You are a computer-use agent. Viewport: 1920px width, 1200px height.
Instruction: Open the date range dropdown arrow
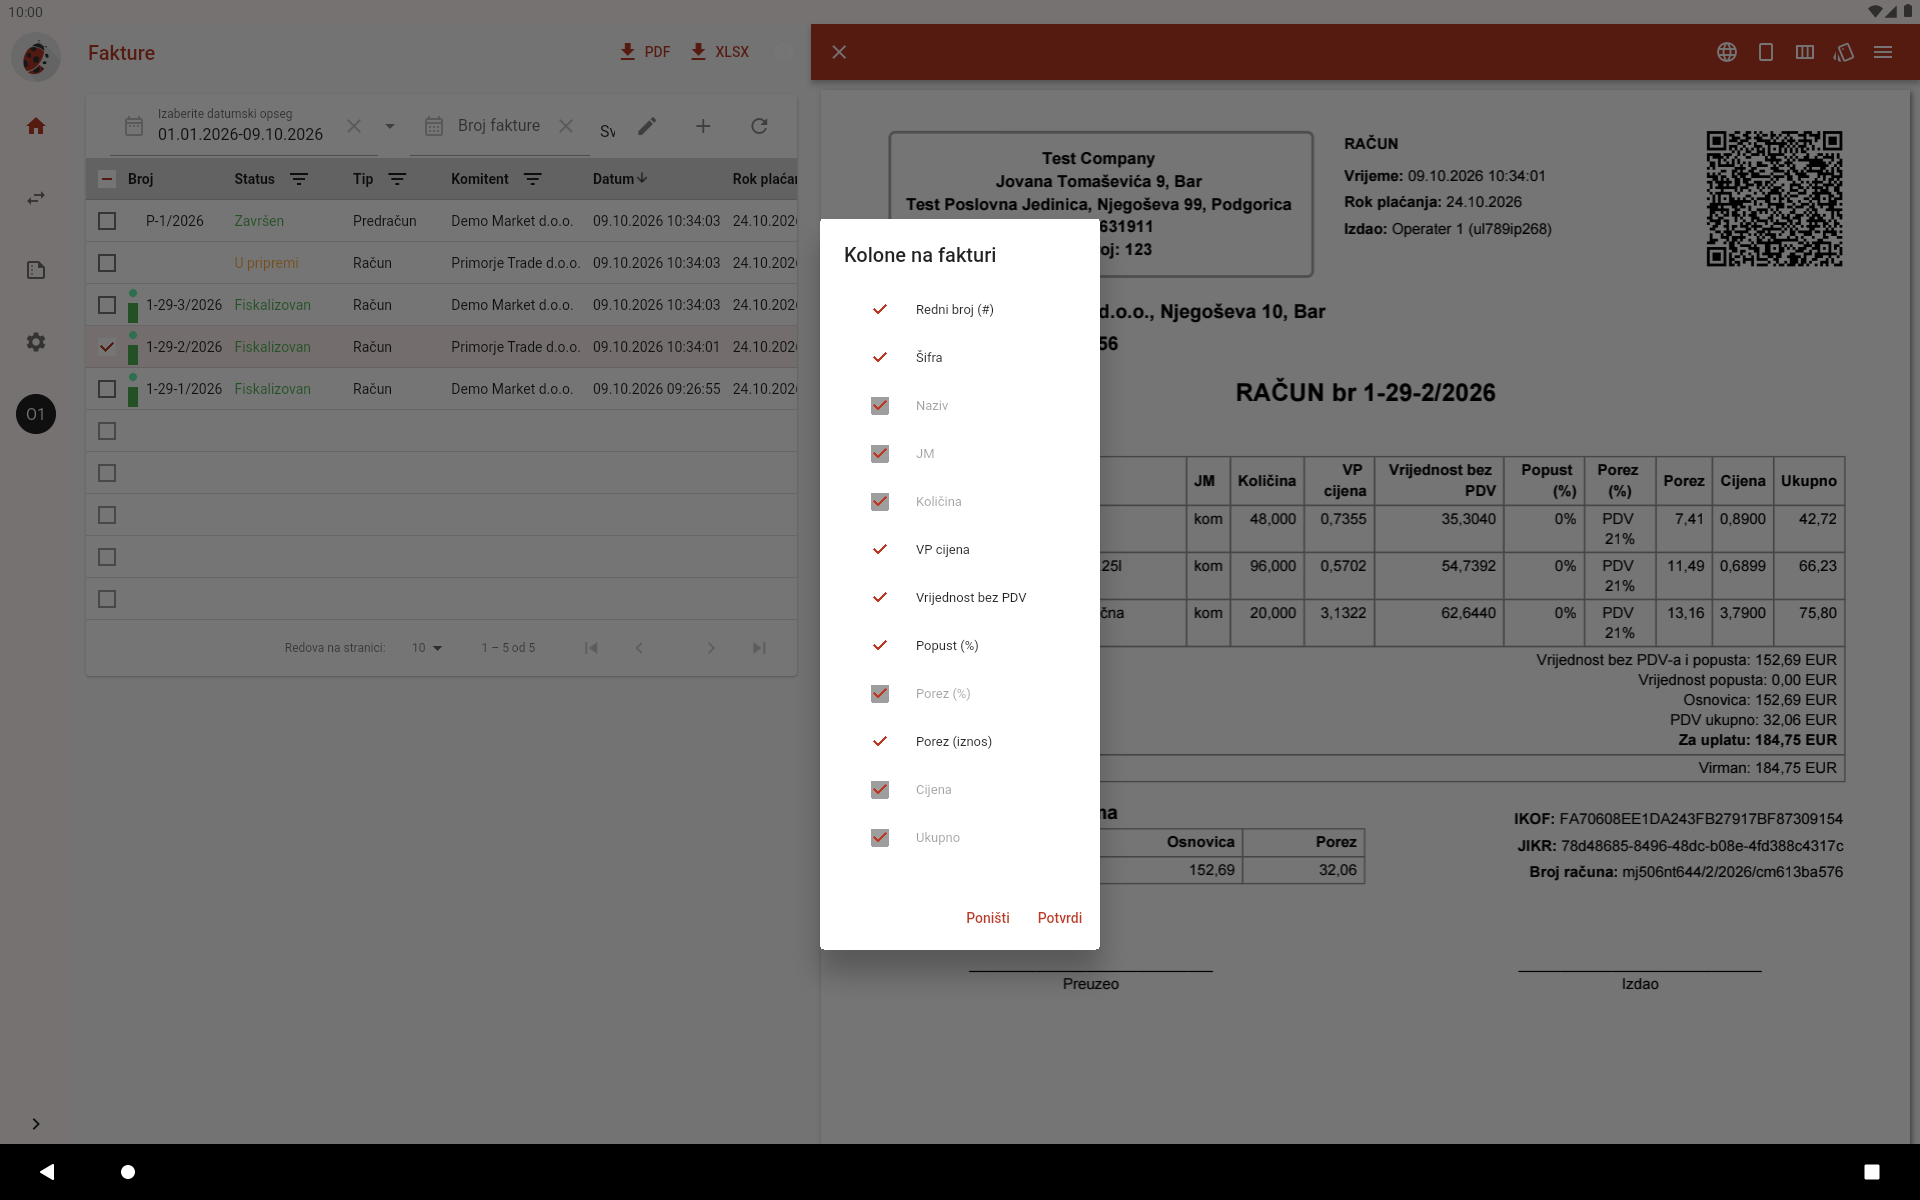(x=390, y=126)
